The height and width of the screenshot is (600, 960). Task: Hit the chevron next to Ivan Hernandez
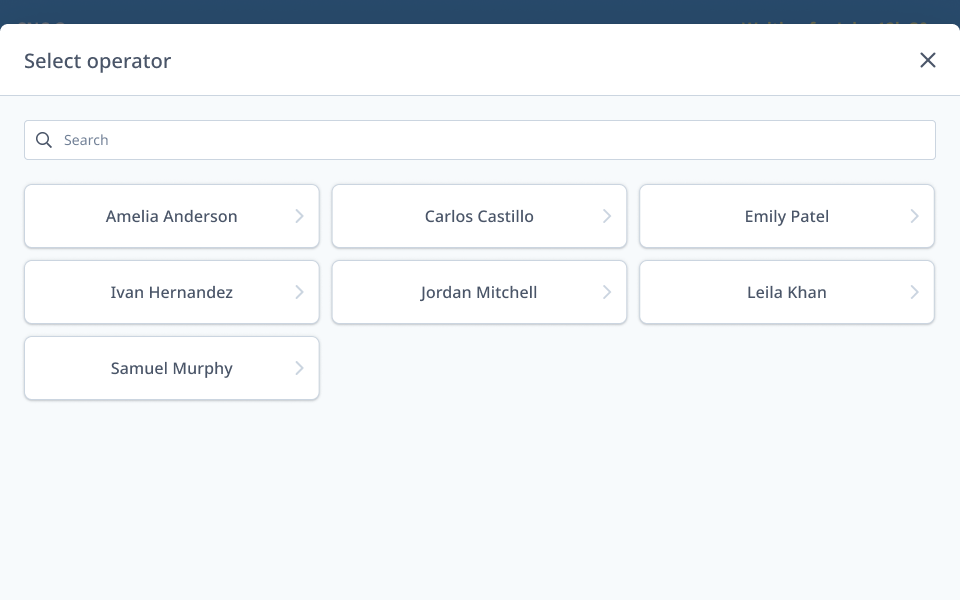point(299,292)
